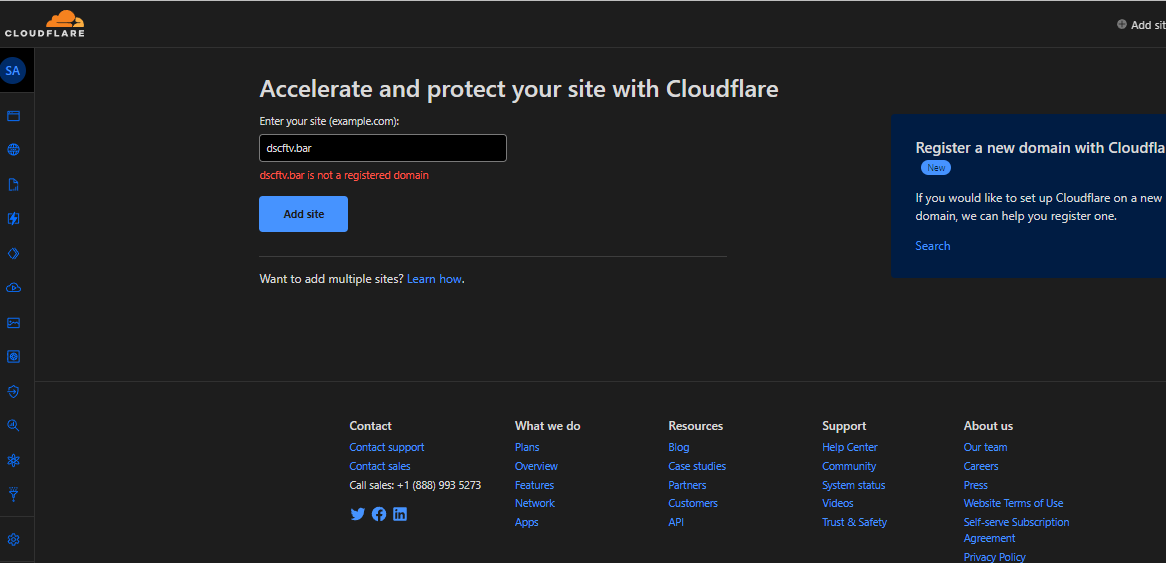Click the New badge in the register card
This screenshot has height=563, width=1166.
936,168
